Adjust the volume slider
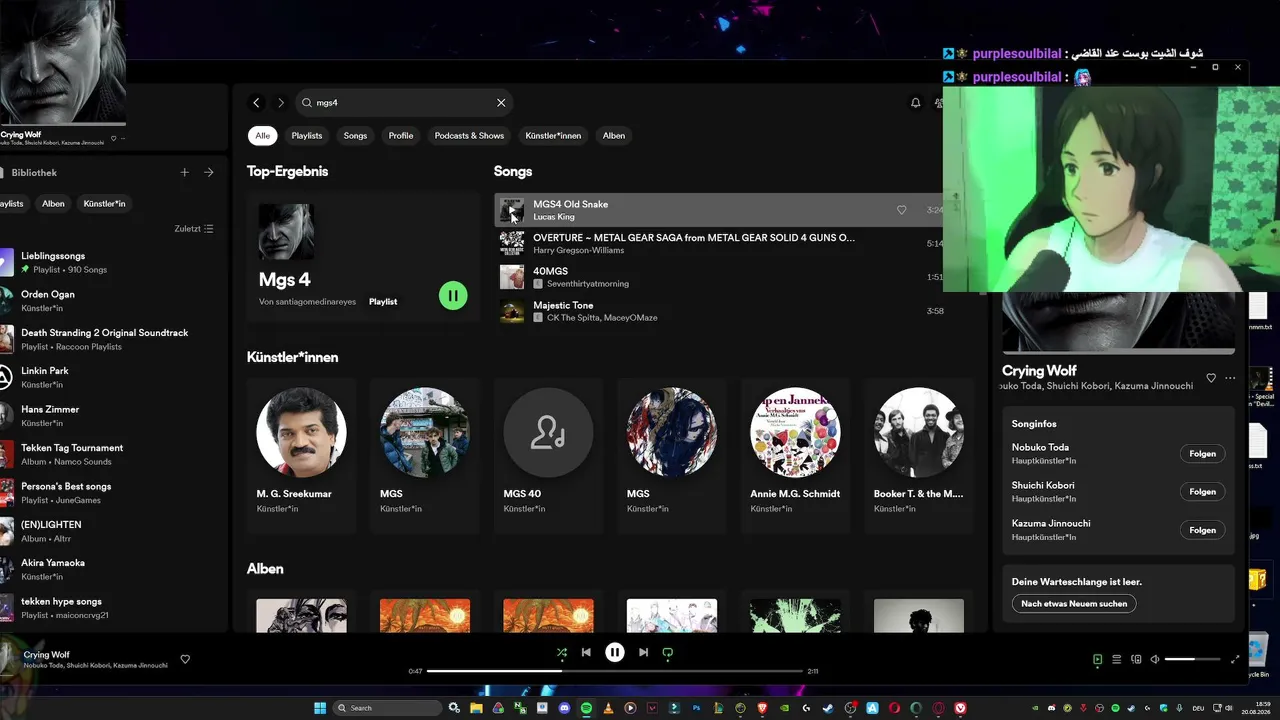 click(x=1193, y=660)
